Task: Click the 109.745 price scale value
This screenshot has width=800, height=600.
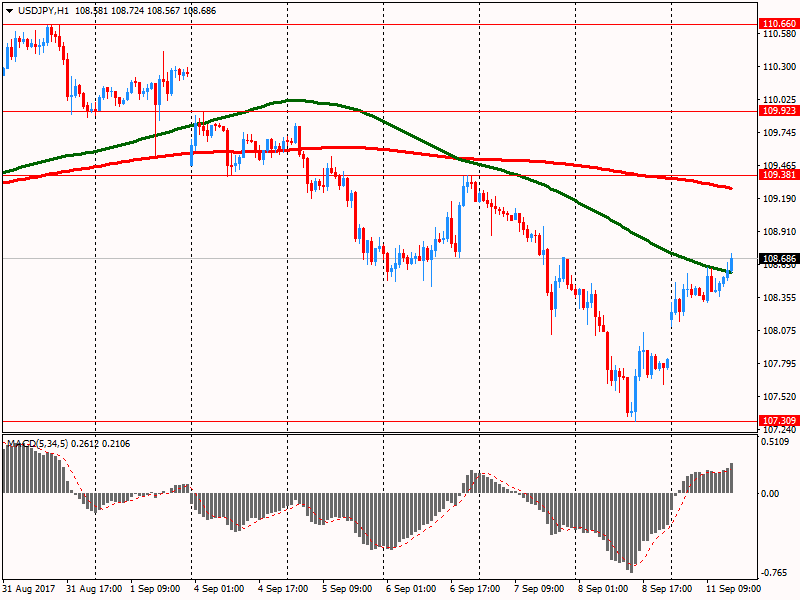Action: pyautogui.click(x=779, y=133)
